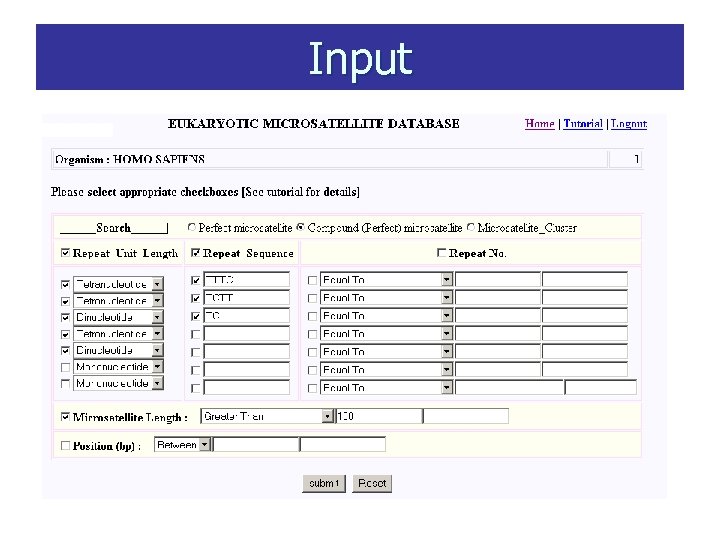The image size is (720, 540).
Task: Open the first Tetranucleotide dropdown
Action: 118,284
